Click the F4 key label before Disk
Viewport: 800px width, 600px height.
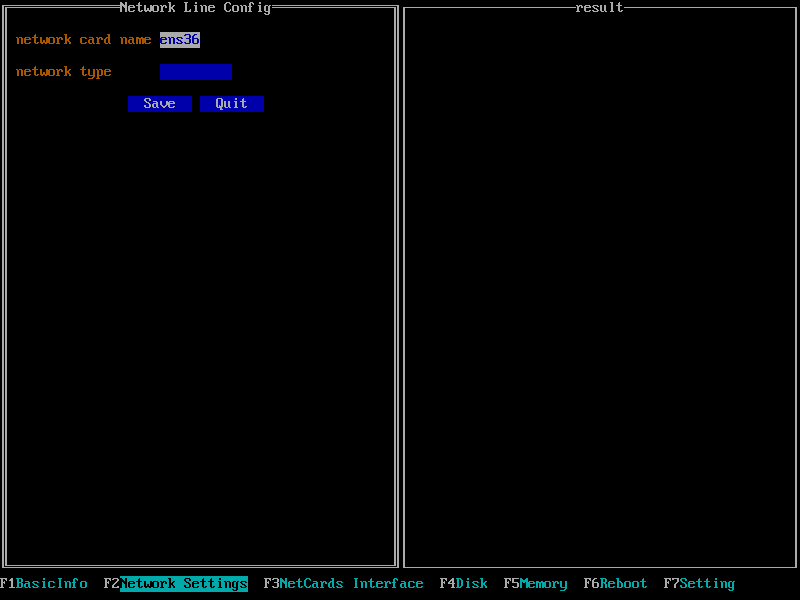pos(447,584)
